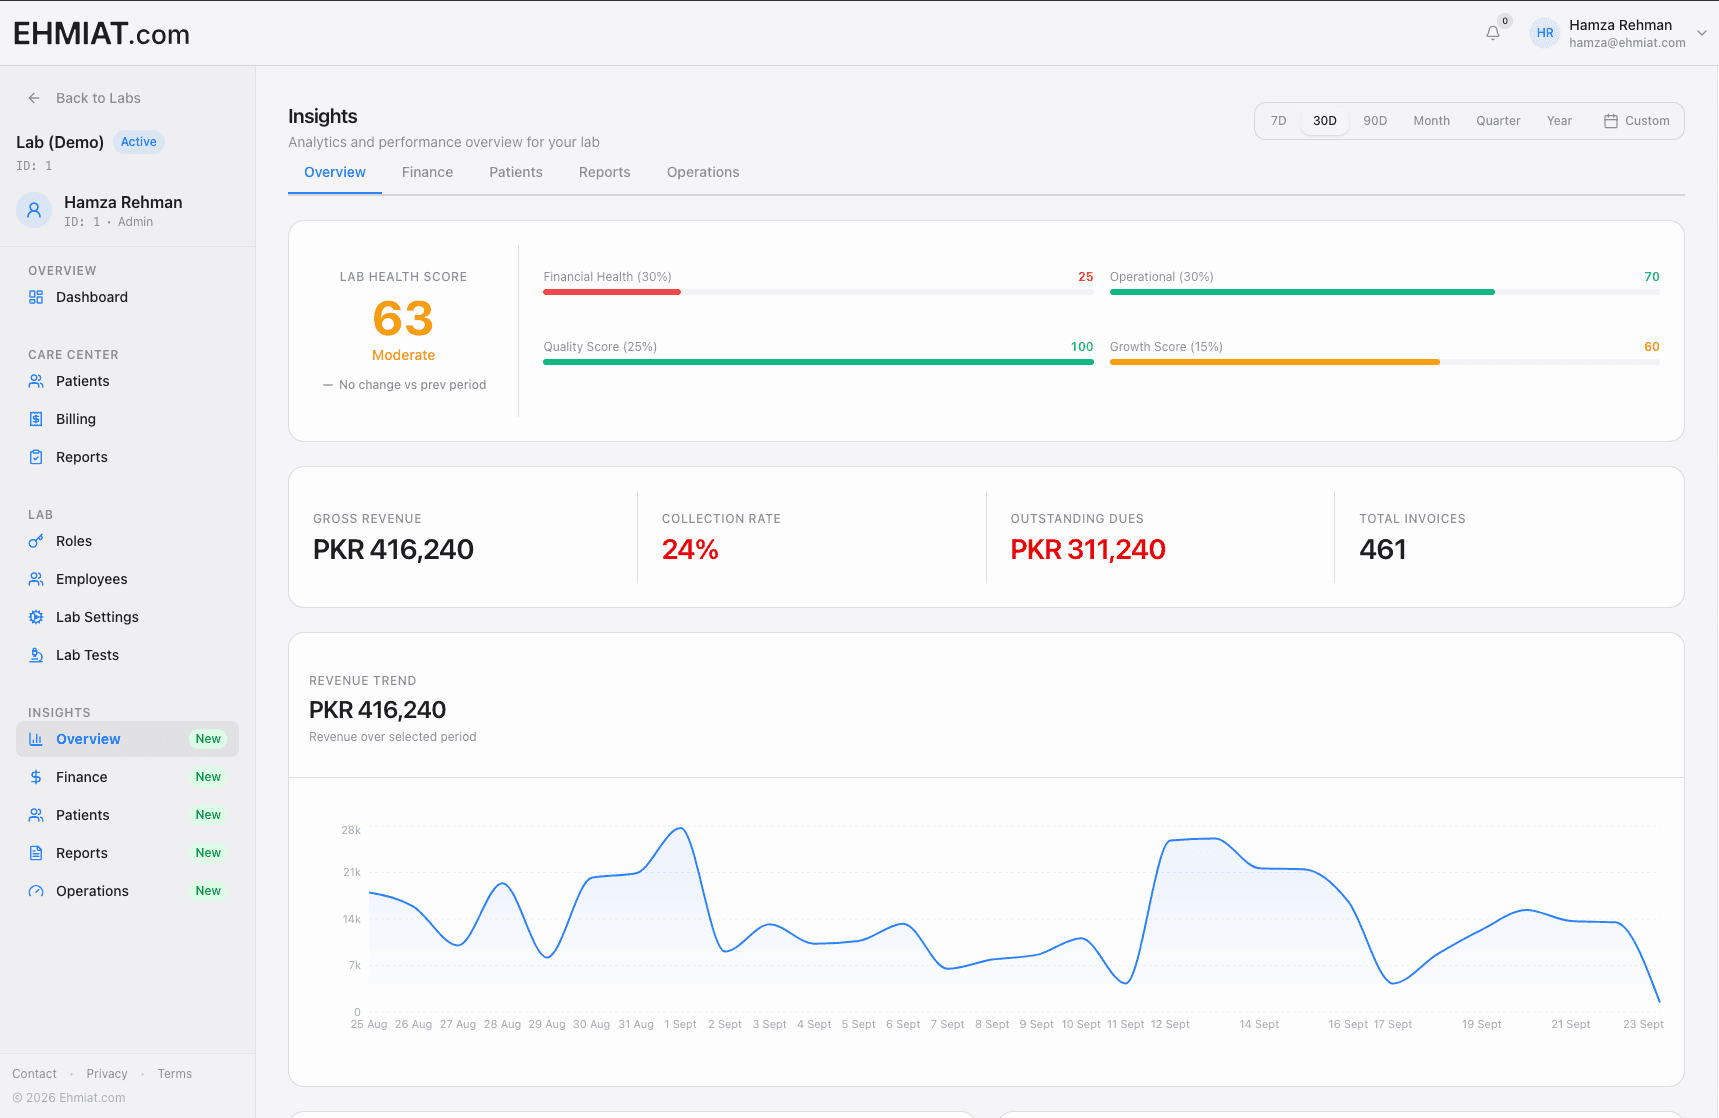Click the Operations gauge icon

pyautogui.click(x=36, y=891)
